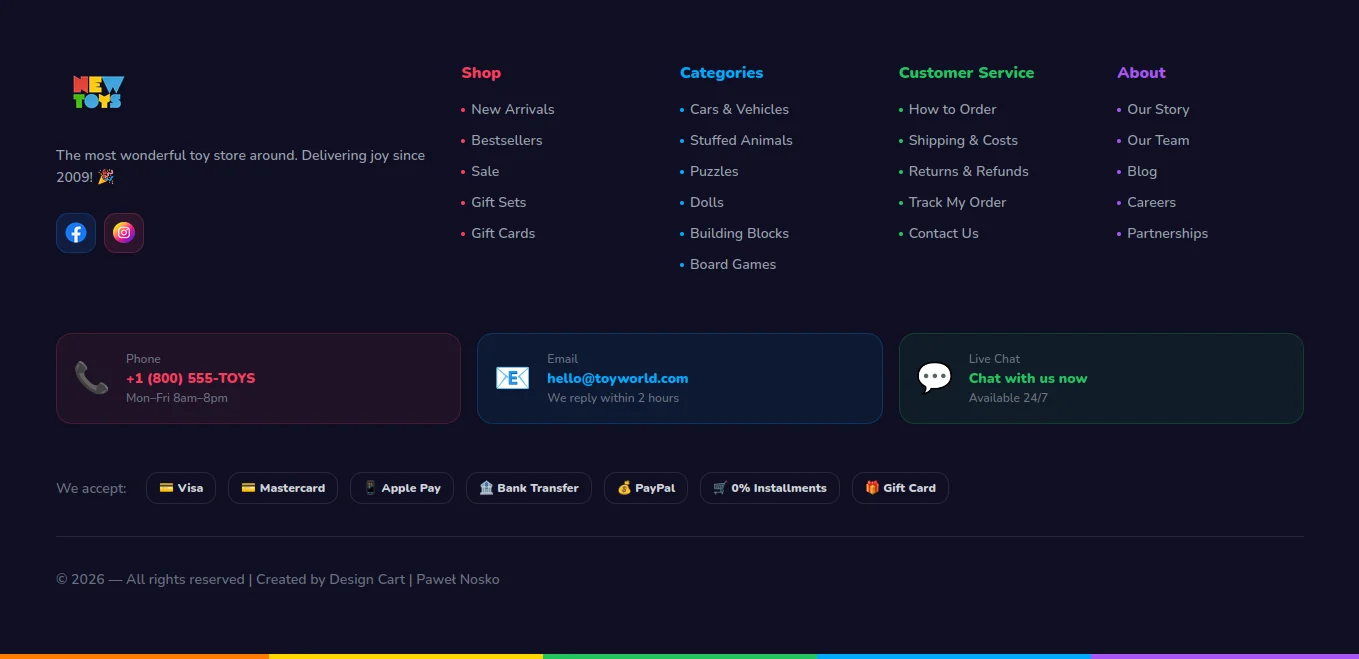Screen dimensions: 1359x659
Task: Open the Board Games category link
Action: (x=733, y=264)
